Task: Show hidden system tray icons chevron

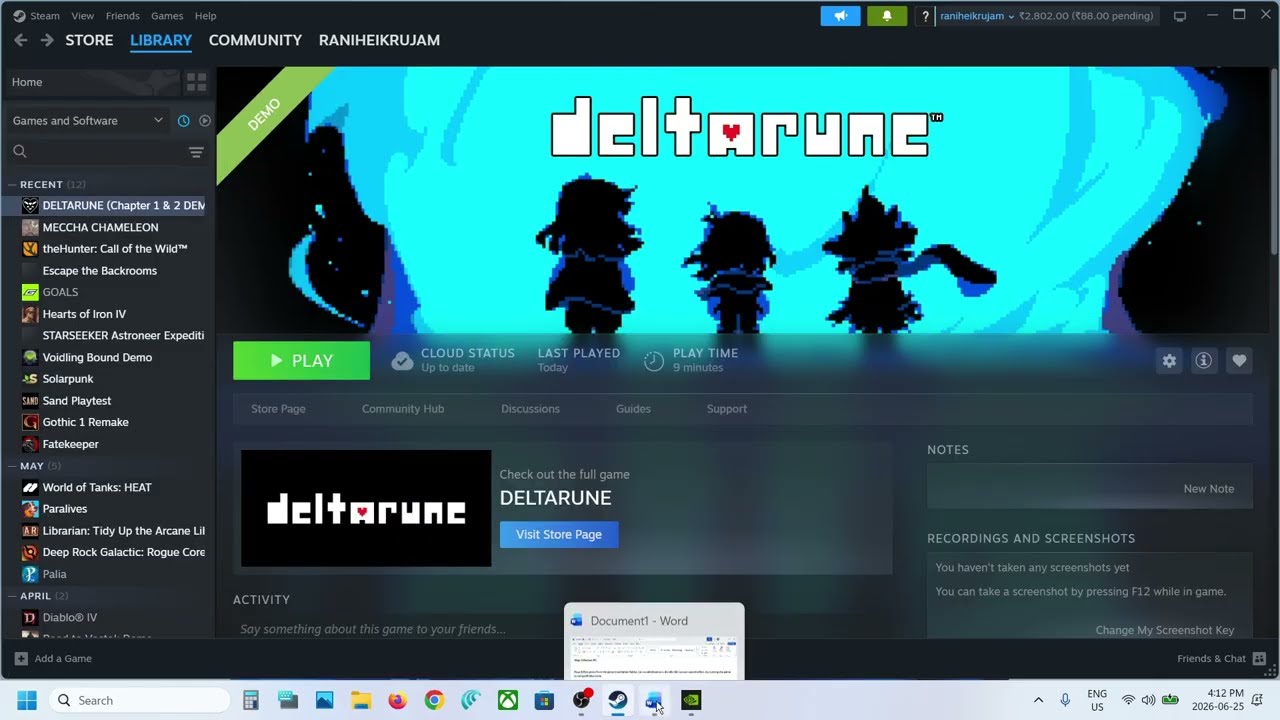Action: 1038,700
